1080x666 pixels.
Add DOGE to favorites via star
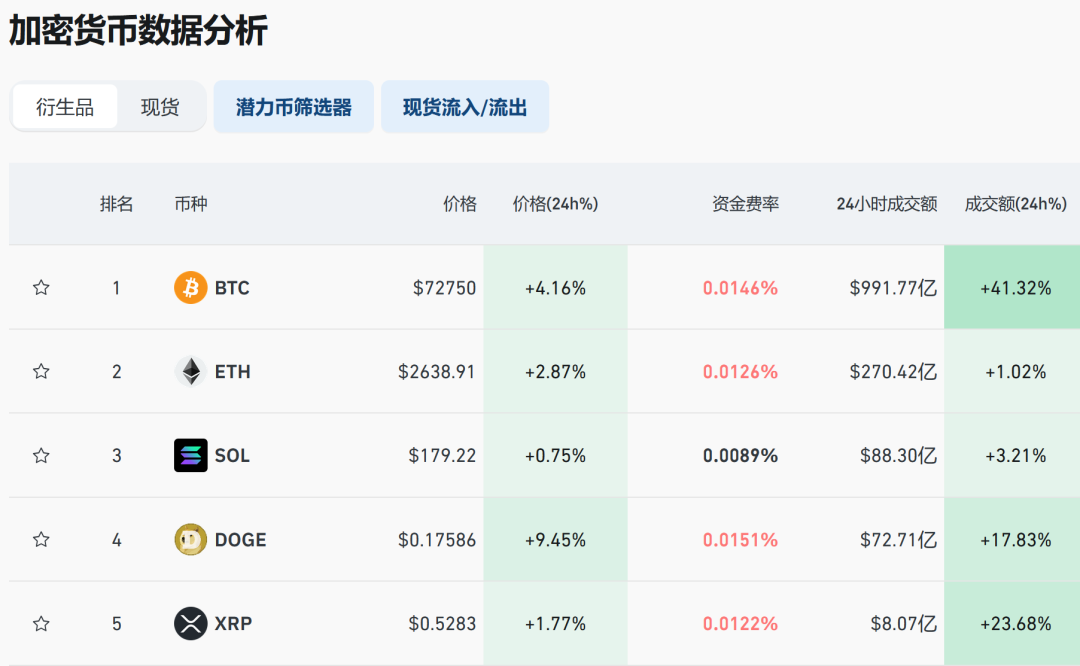click(x=41, y=540)
